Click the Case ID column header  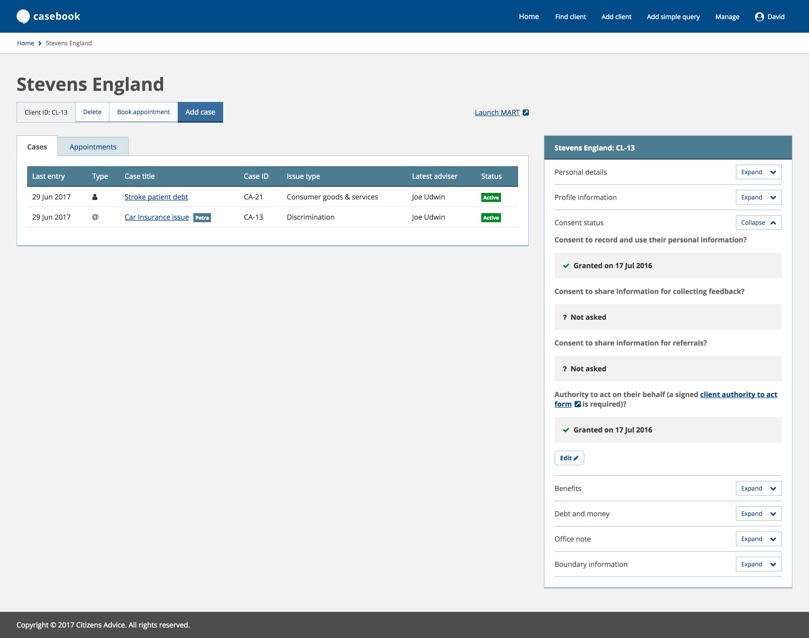click(256, 176)
